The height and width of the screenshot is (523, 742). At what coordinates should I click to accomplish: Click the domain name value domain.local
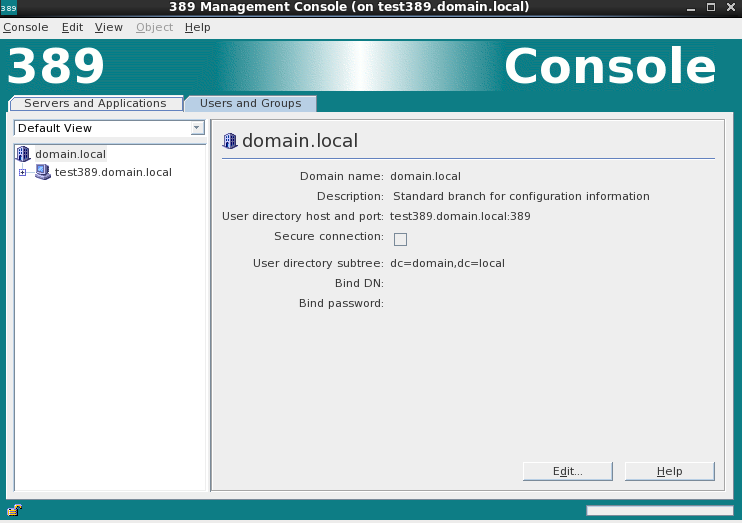[425, 176]
